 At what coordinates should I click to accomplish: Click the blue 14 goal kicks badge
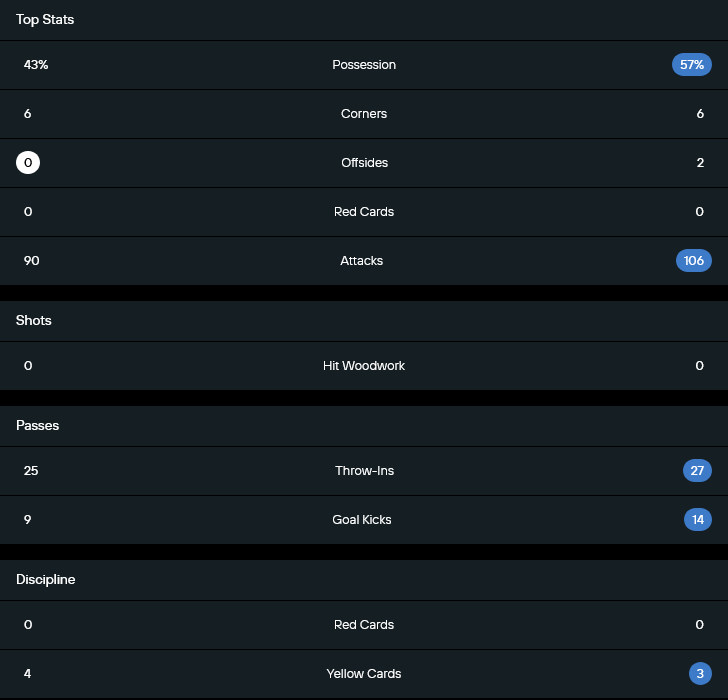(x=698, y=520)
